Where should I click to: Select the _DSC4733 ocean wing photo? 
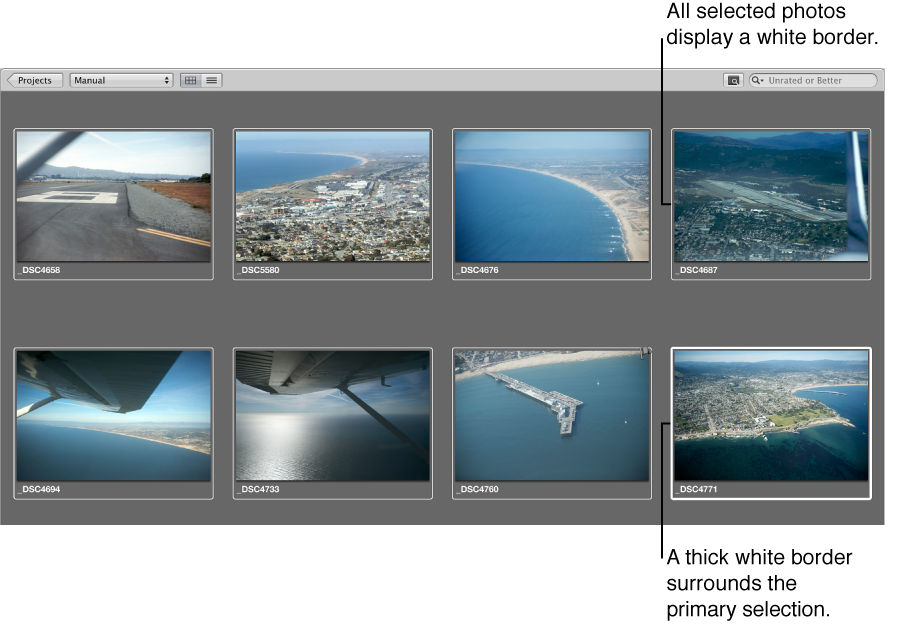click(x=332, y=416)
